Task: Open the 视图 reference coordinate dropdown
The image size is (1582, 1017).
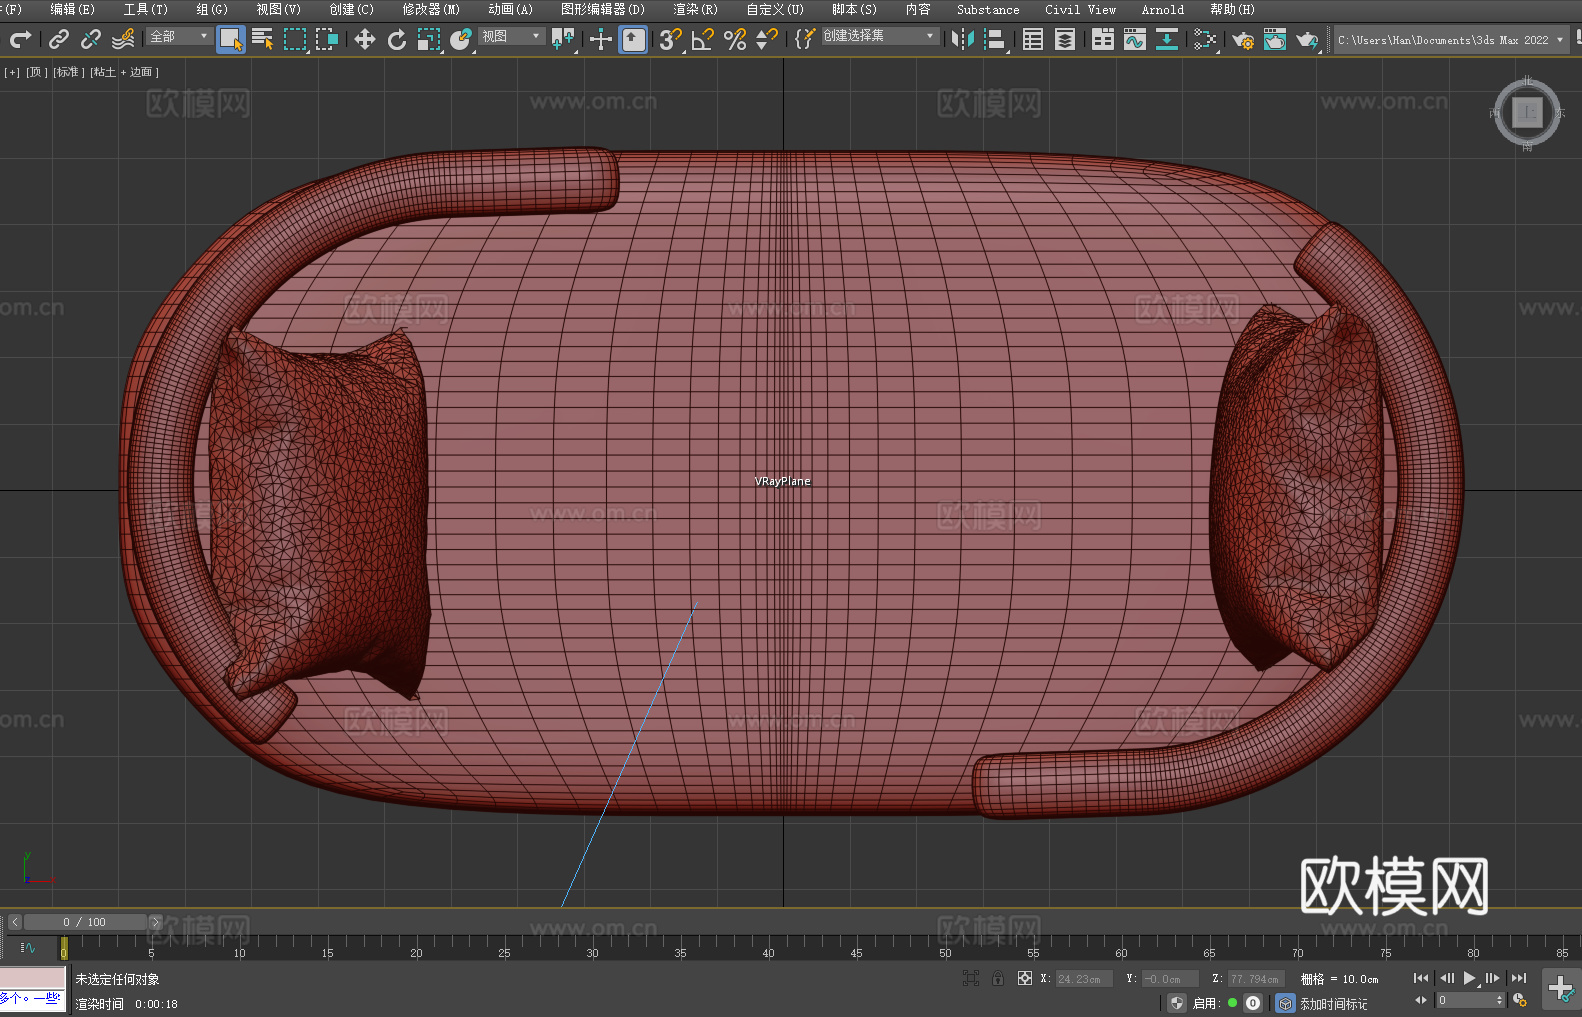Action: 511,36
